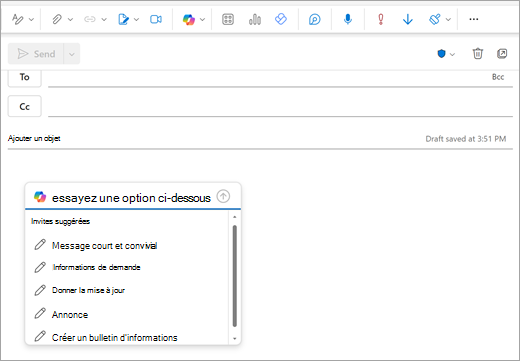
Task: Open the signature dropdown arrow
Action: pos(137,20)
